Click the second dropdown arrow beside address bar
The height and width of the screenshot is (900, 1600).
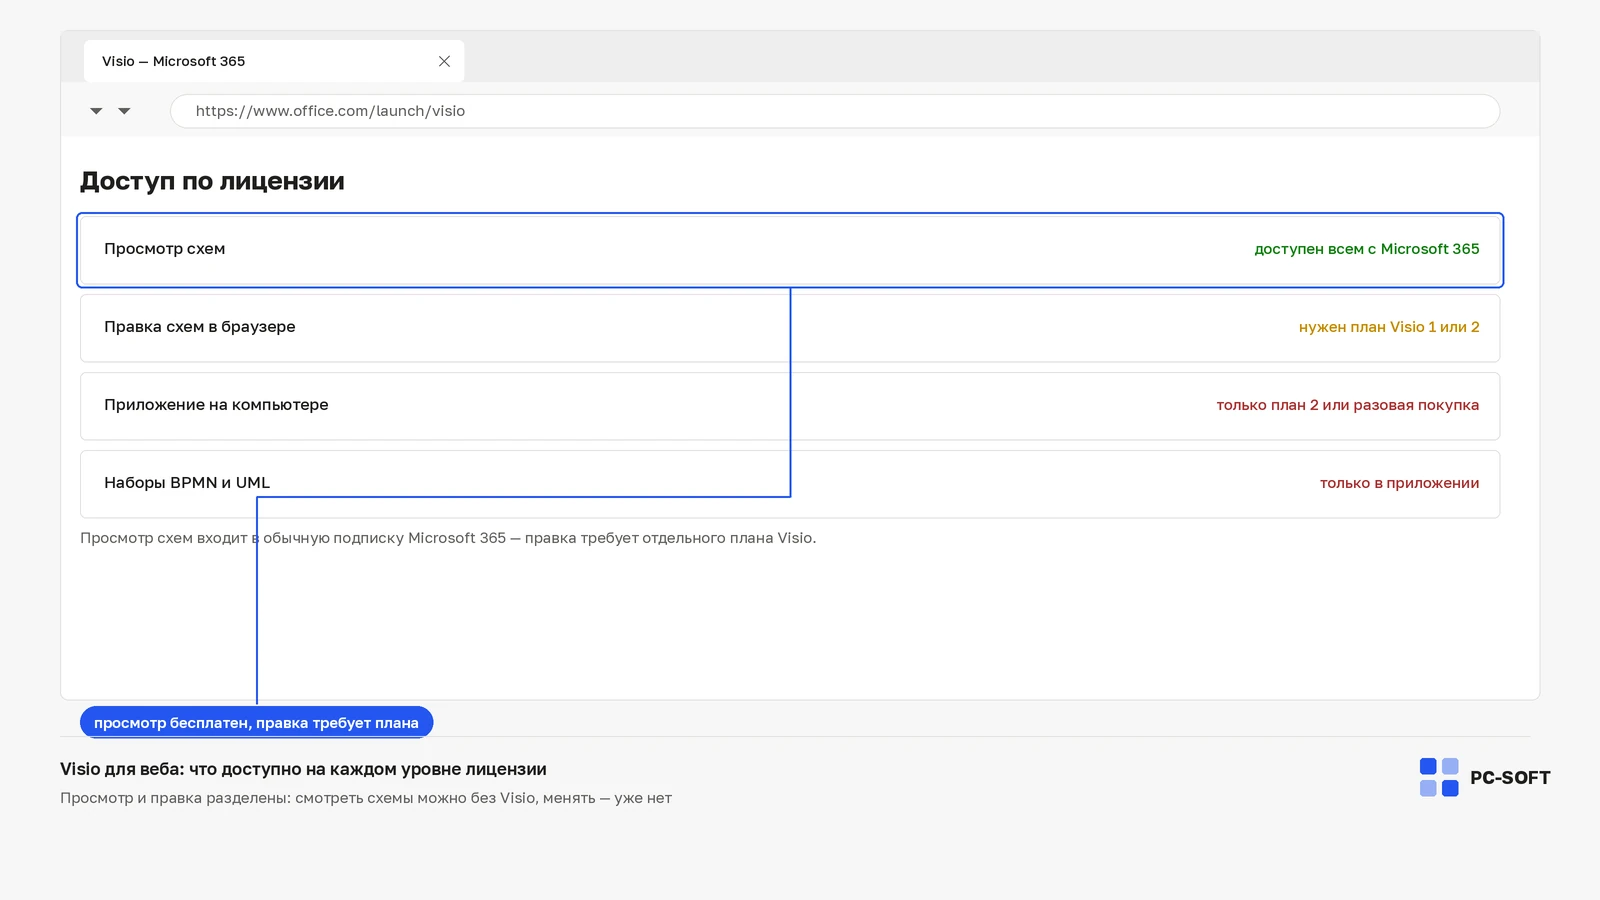[124, 111]
